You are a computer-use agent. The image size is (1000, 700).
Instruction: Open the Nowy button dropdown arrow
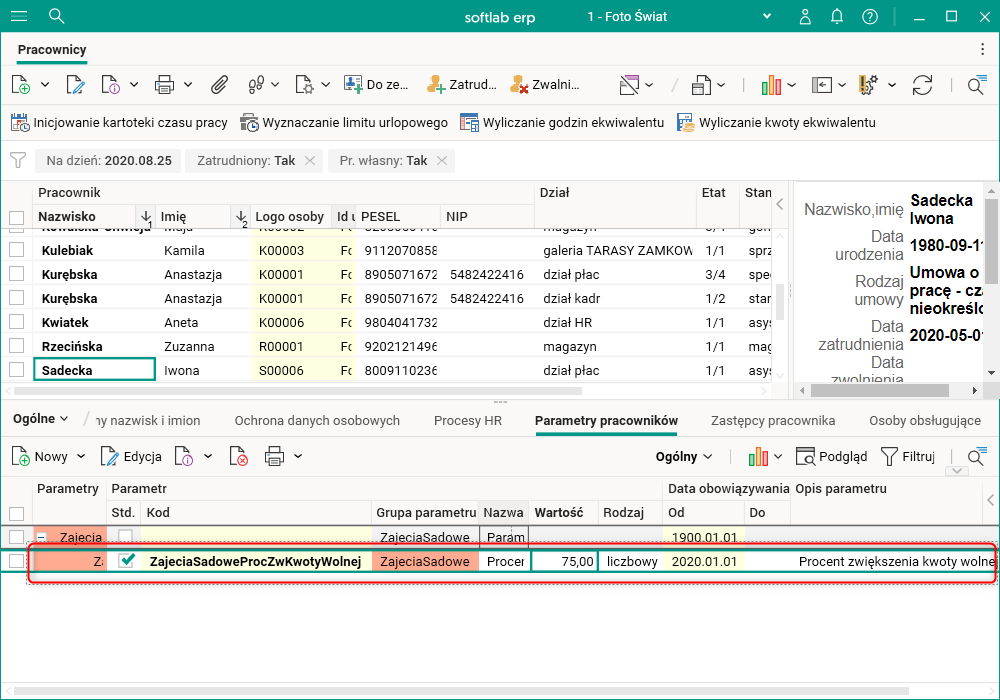pyautogui.click(x=81, y=457)
